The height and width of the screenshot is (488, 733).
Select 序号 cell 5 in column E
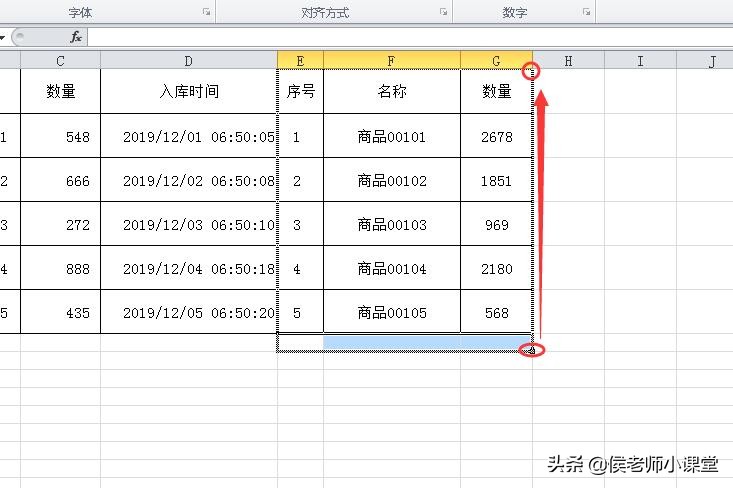(x=300, y=312)
